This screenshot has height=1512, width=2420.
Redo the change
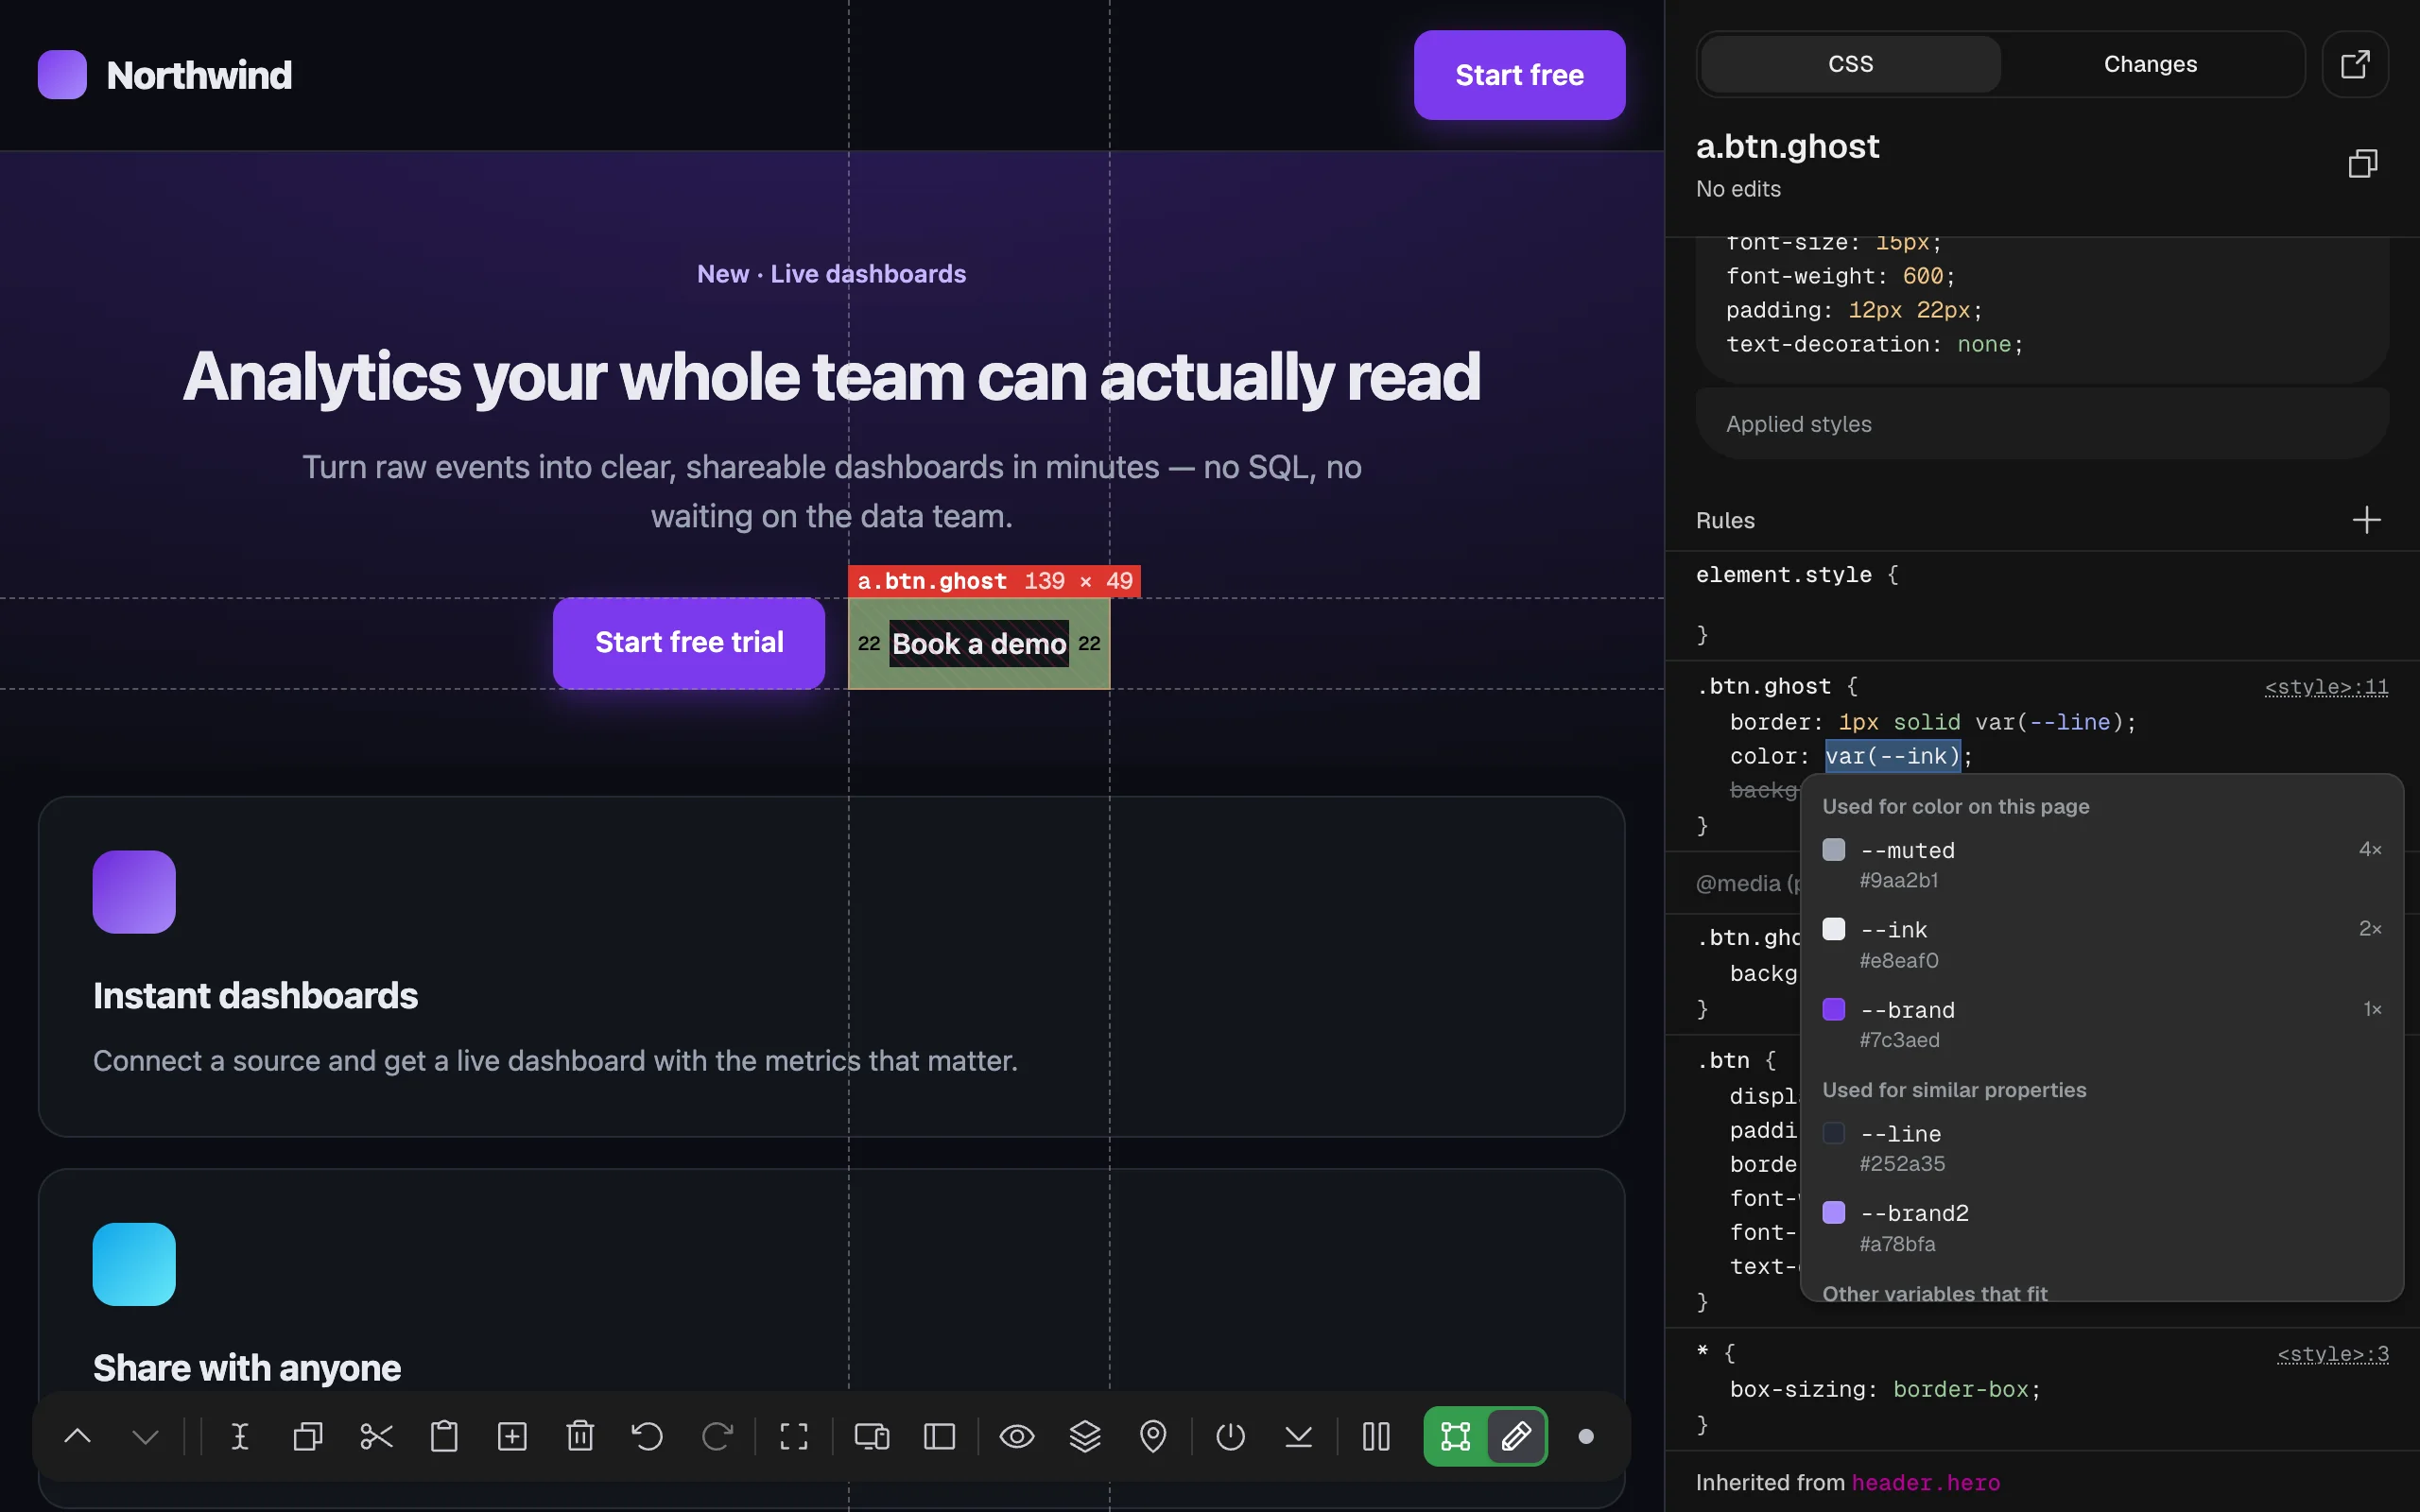click(x=717, y=1437)
